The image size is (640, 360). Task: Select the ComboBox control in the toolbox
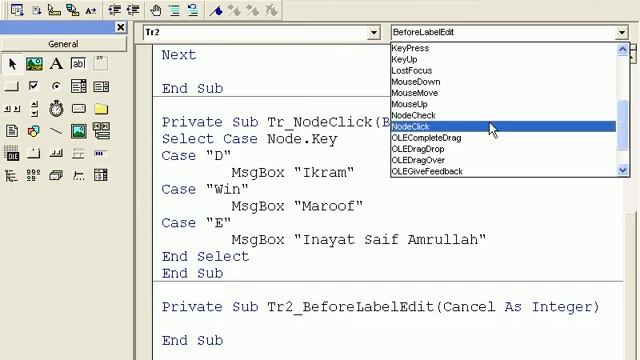pyautogui.click(x=78, y=86)
